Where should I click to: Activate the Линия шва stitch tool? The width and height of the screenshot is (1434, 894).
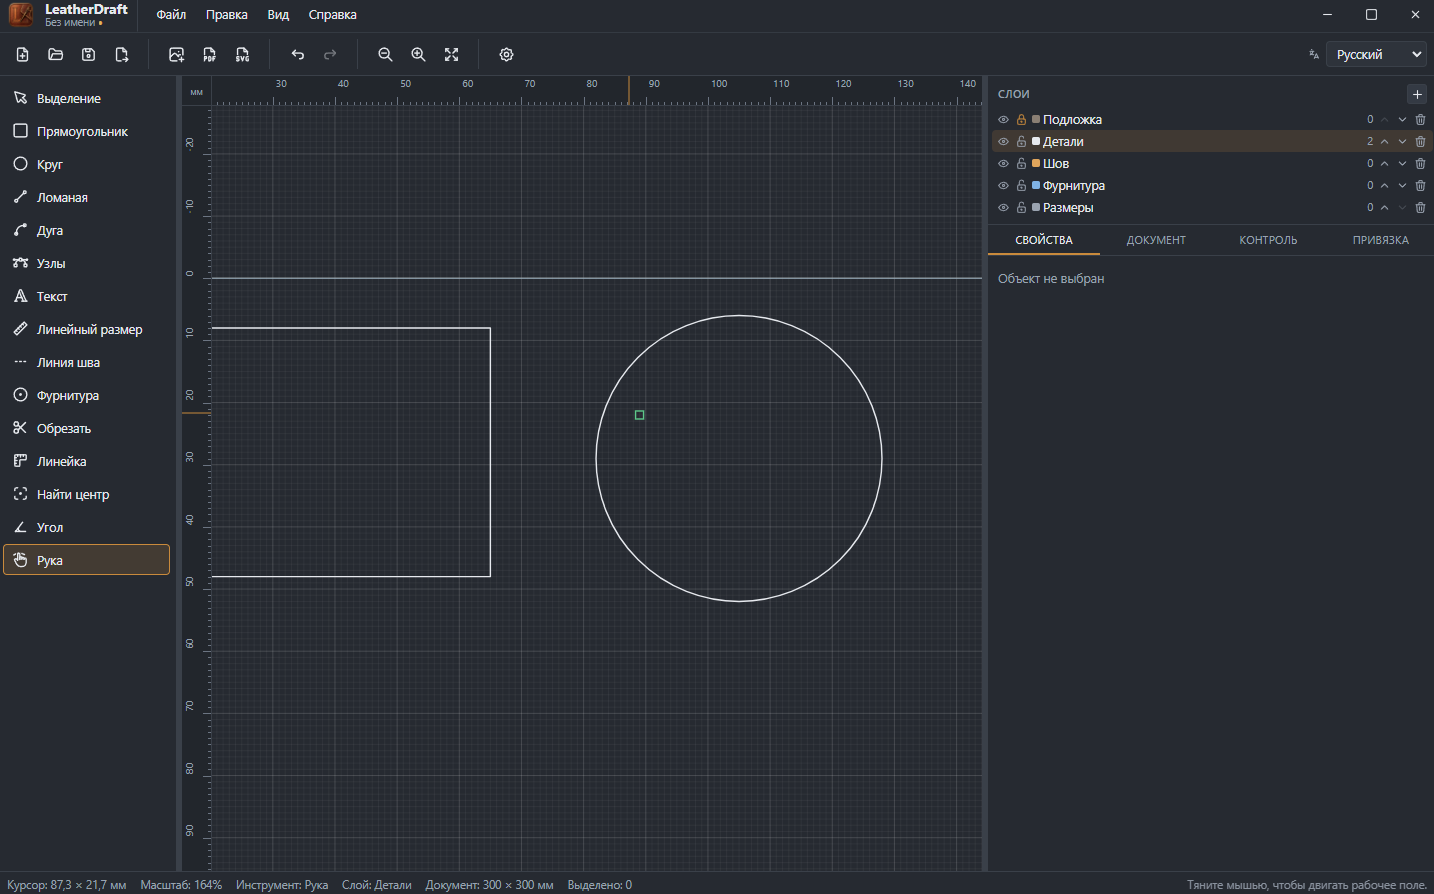pyautogui.click(x=86, y=362)
